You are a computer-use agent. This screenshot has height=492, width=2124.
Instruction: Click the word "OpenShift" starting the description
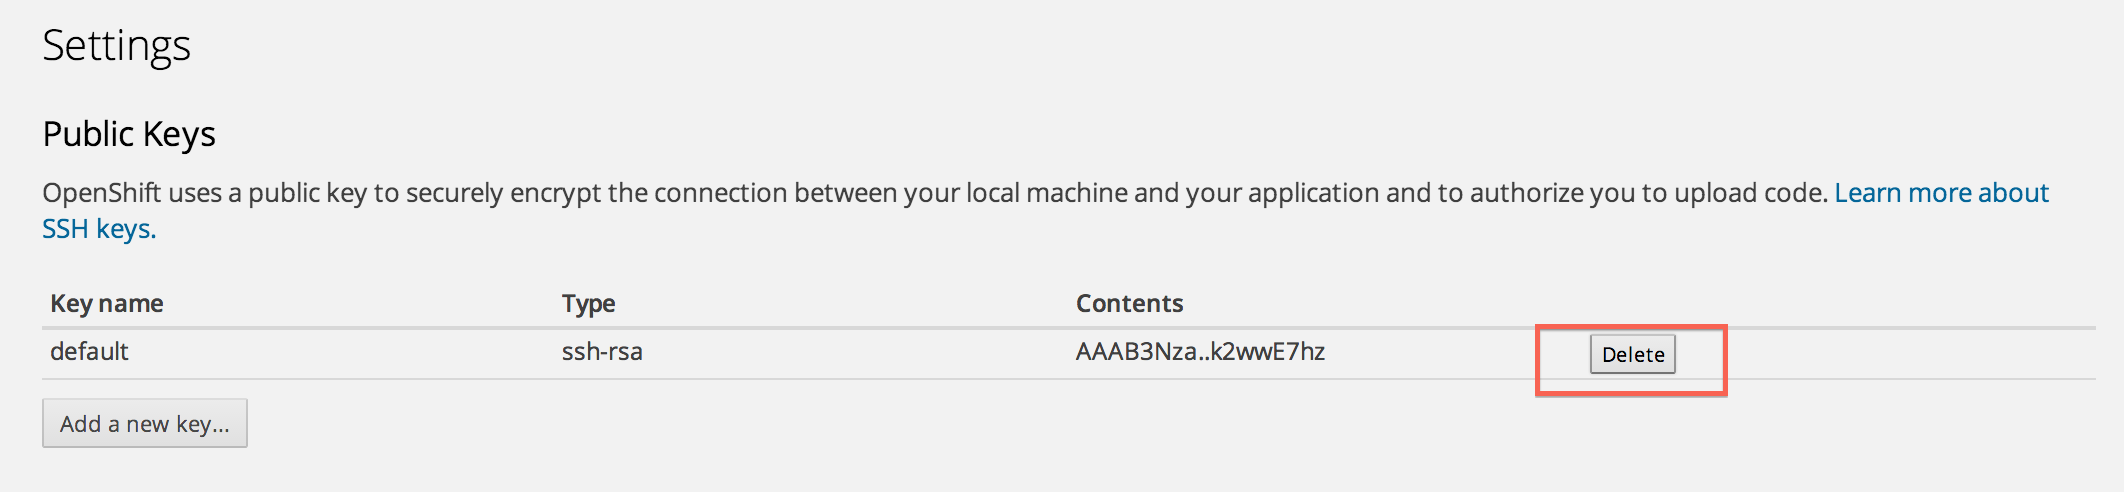point(100,193)
